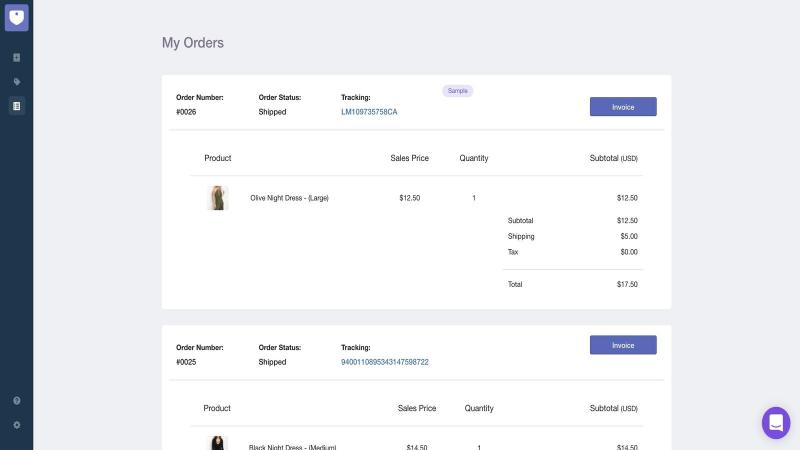
Task: Click the Shipped status of order #0026
Action: pyautogui.click(x=272, y=112)
